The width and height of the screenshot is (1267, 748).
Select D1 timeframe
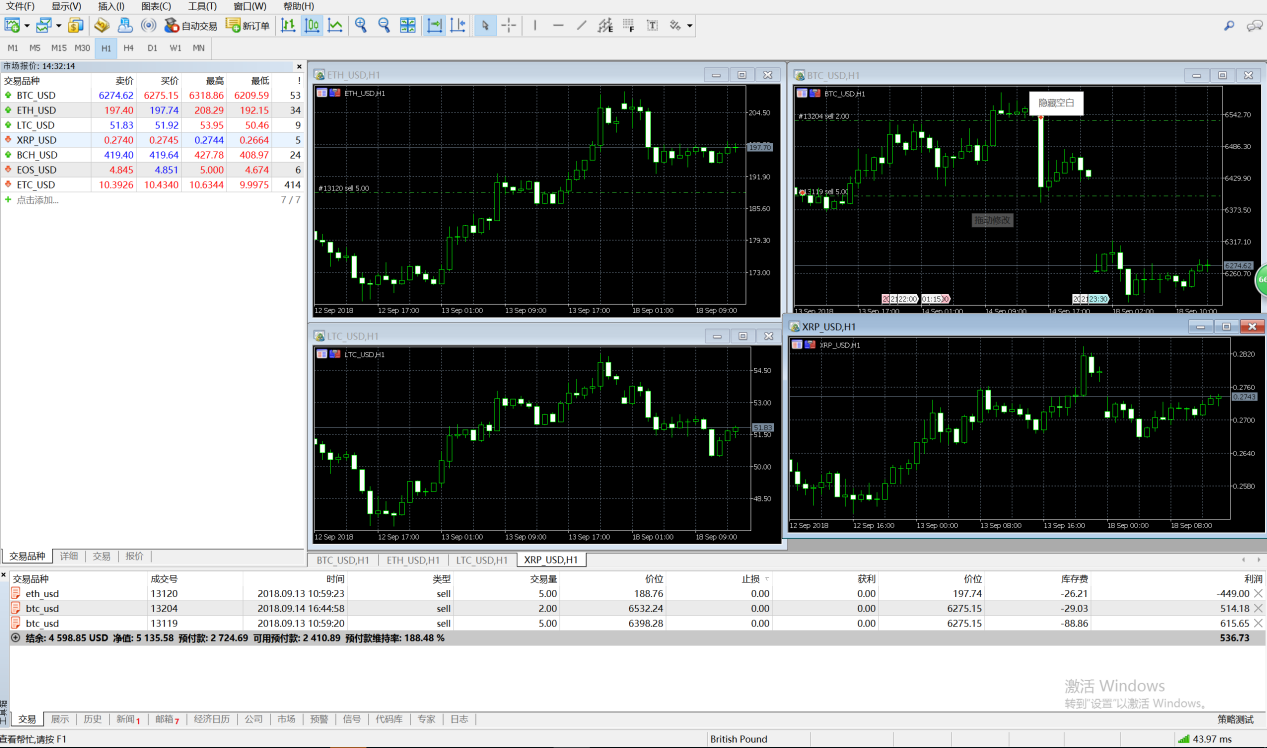[152, 48]
